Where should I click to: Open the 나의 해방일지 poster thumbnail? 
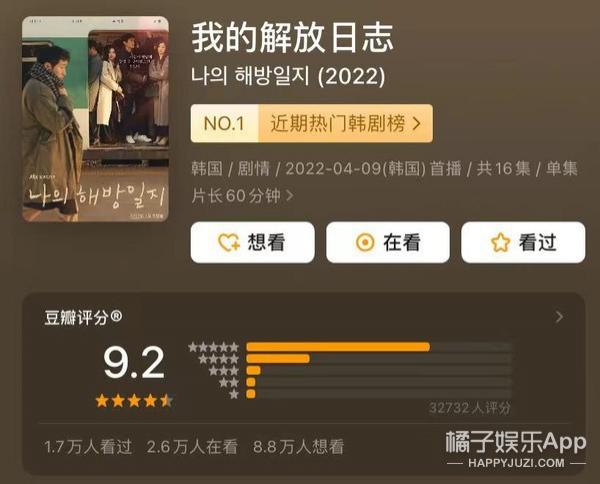[95, 119]
